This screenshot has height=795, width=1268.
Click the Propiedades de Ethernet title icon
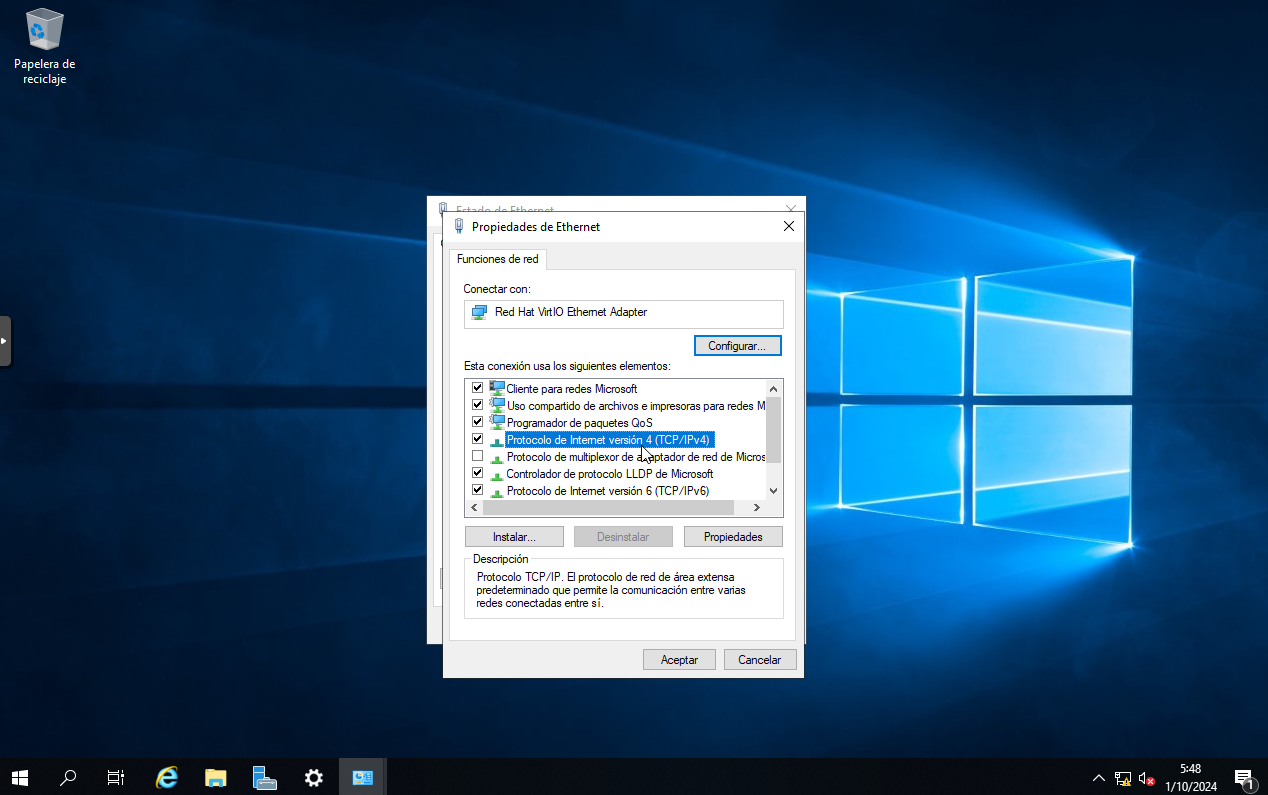[x=459, y=226]
